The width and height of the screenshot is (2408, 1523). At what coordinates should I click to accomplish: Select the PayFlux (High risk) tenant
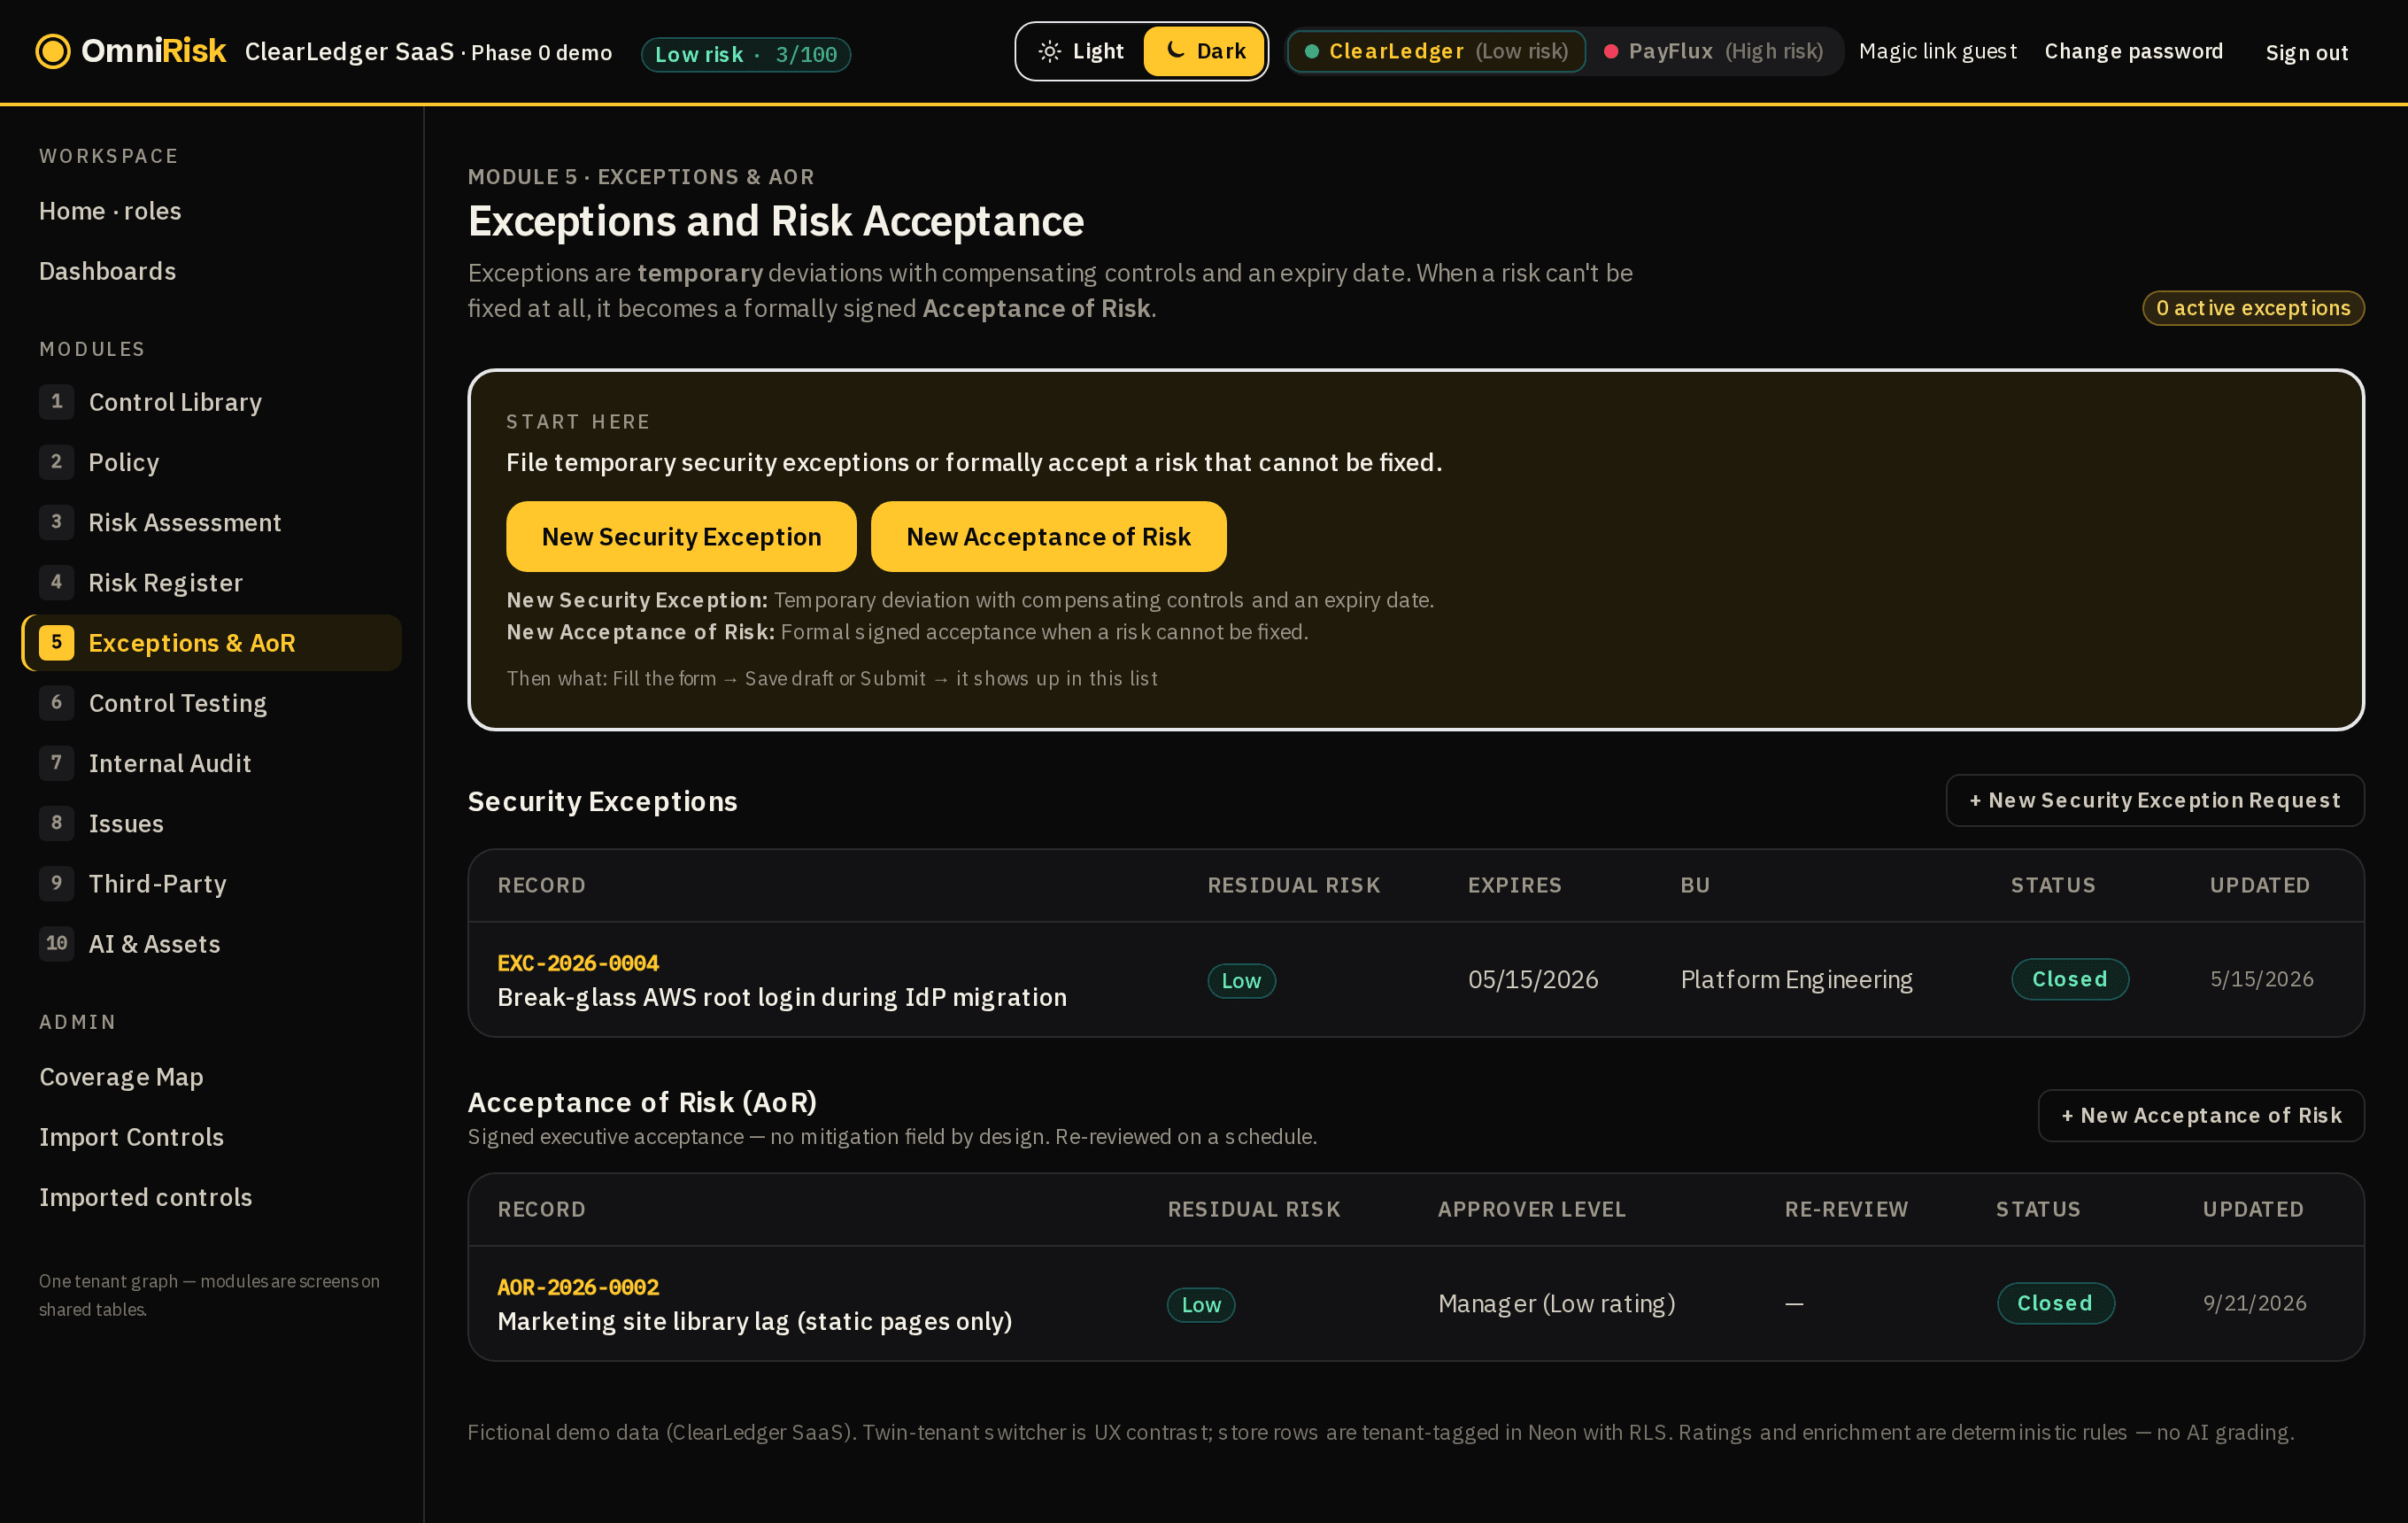point(1713,51)
